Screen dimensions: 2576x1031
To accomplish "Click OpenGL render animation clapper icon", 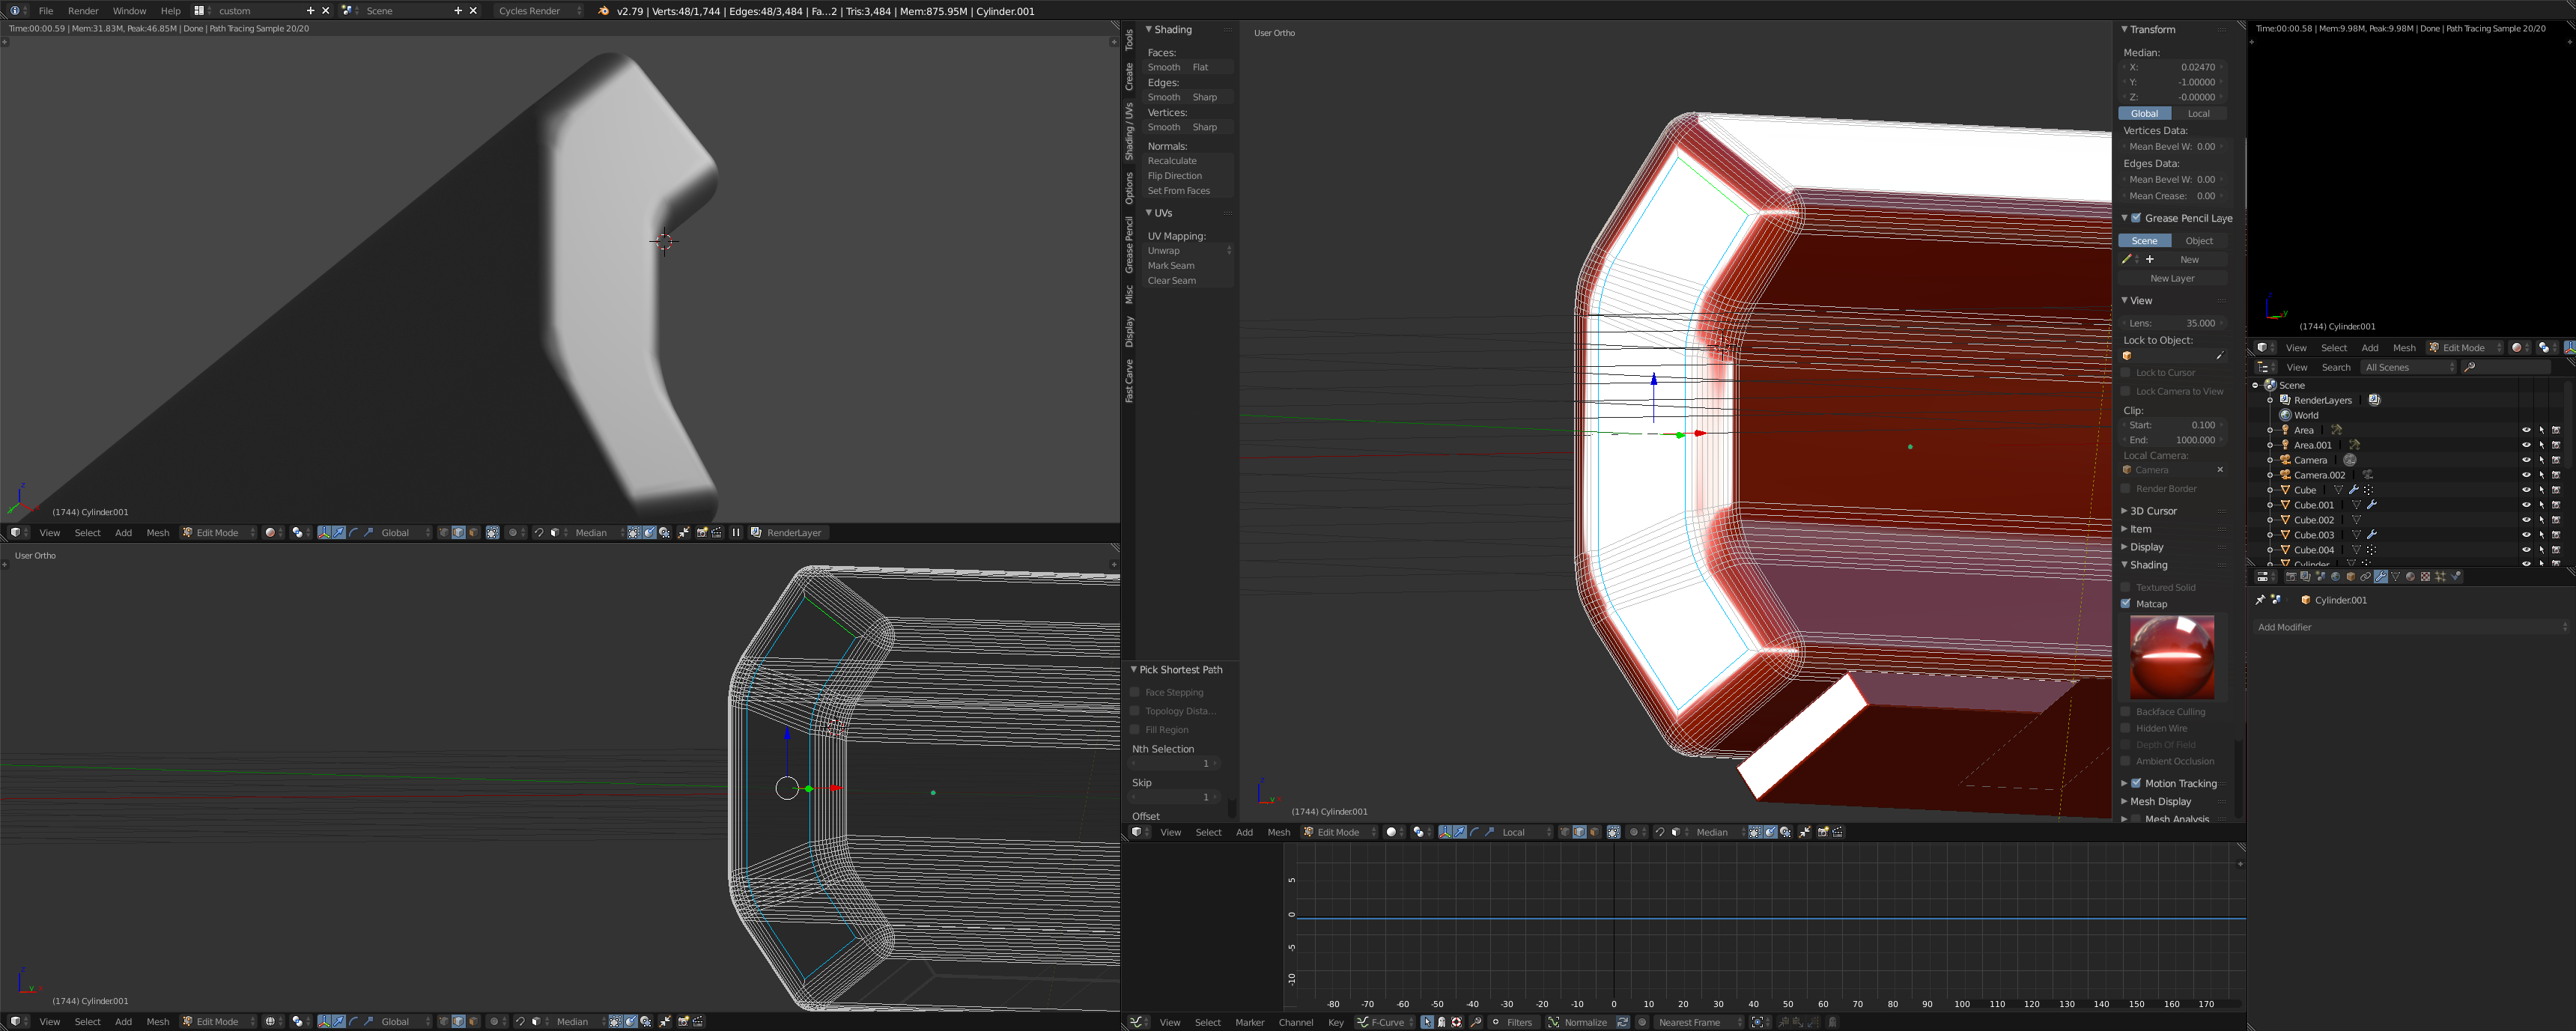I will click(x=1838, y=832).
